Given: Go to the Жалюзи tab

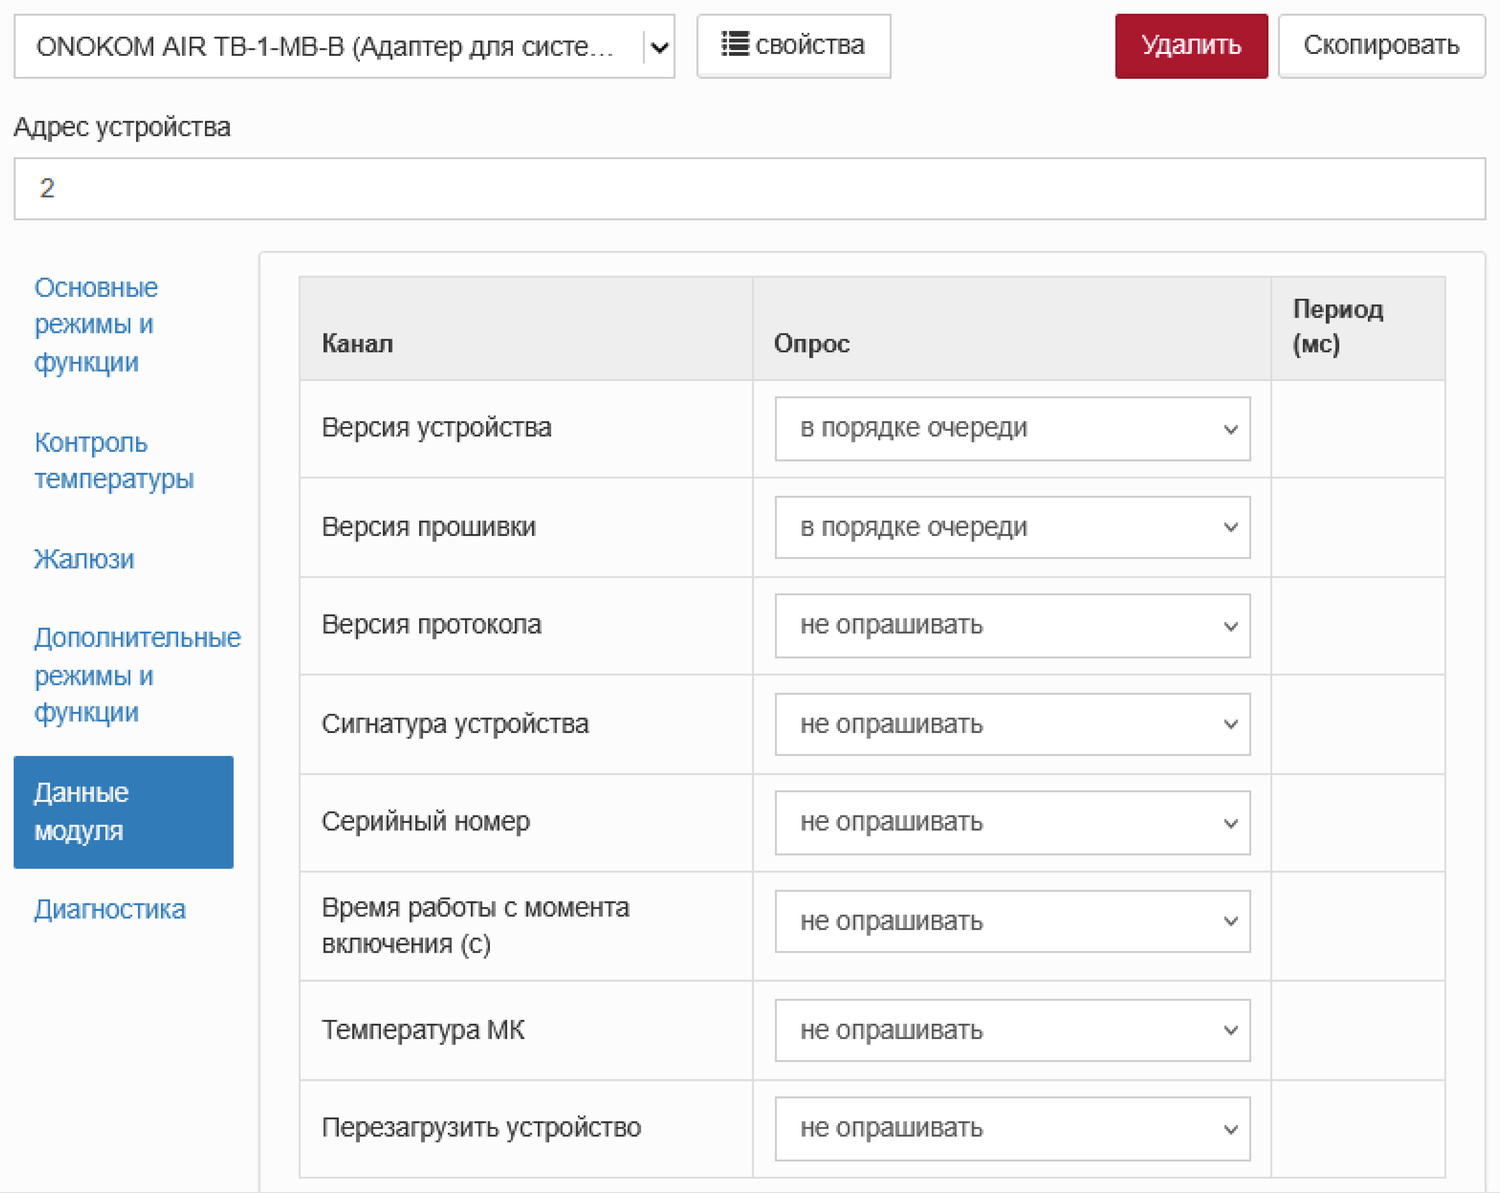Looking at the screenshot, I should pyautogui.click(x=84, y=559).
